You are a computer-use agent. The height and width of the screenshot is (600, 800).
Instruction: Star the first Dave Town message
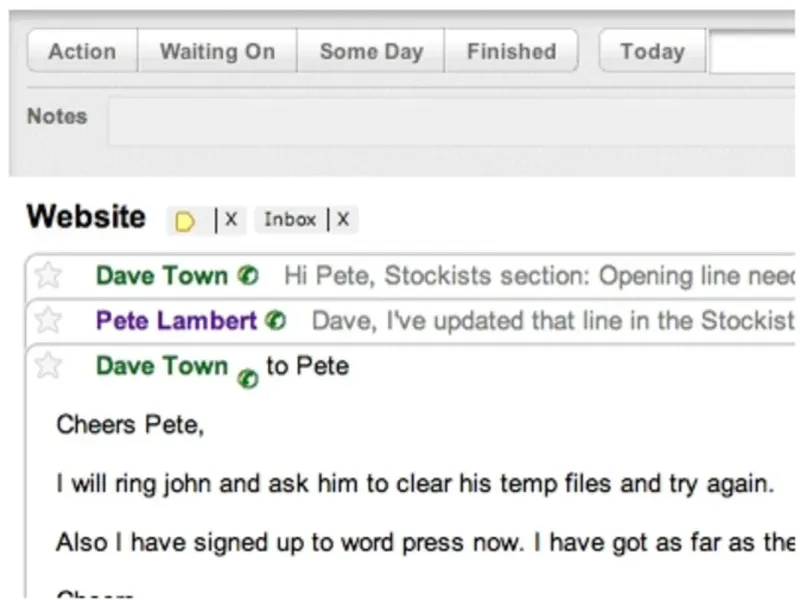(48, 275)
